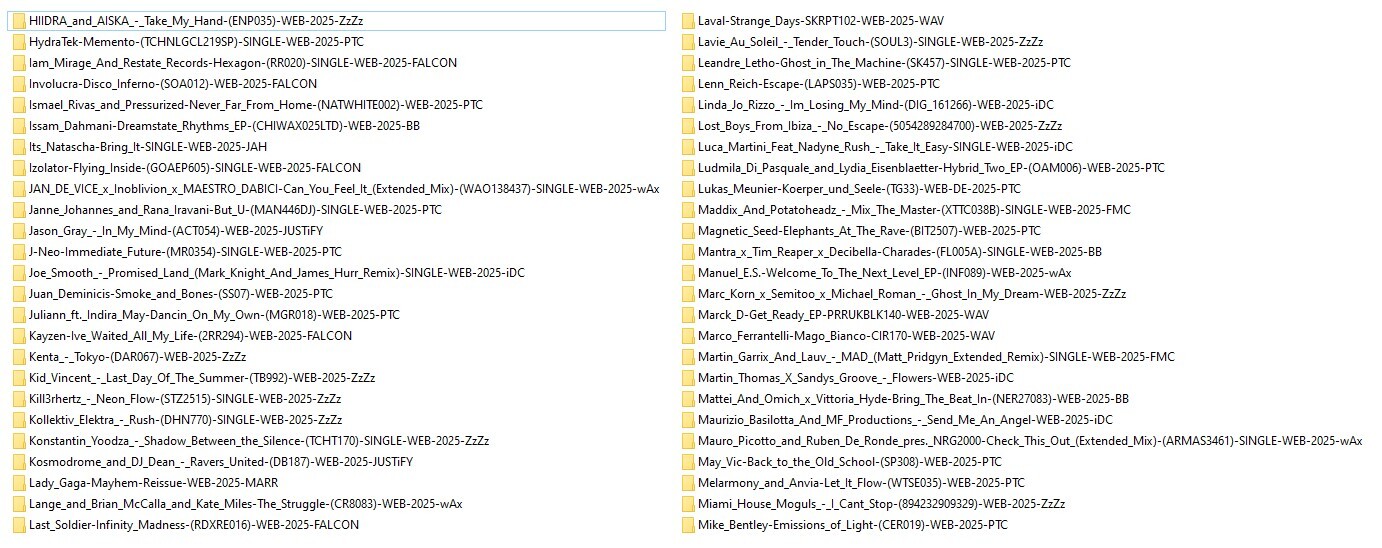
Task: Select Ismael_Rivas_and_Pressurized-Never_Far_From_Home folder name
Action: 256,105
